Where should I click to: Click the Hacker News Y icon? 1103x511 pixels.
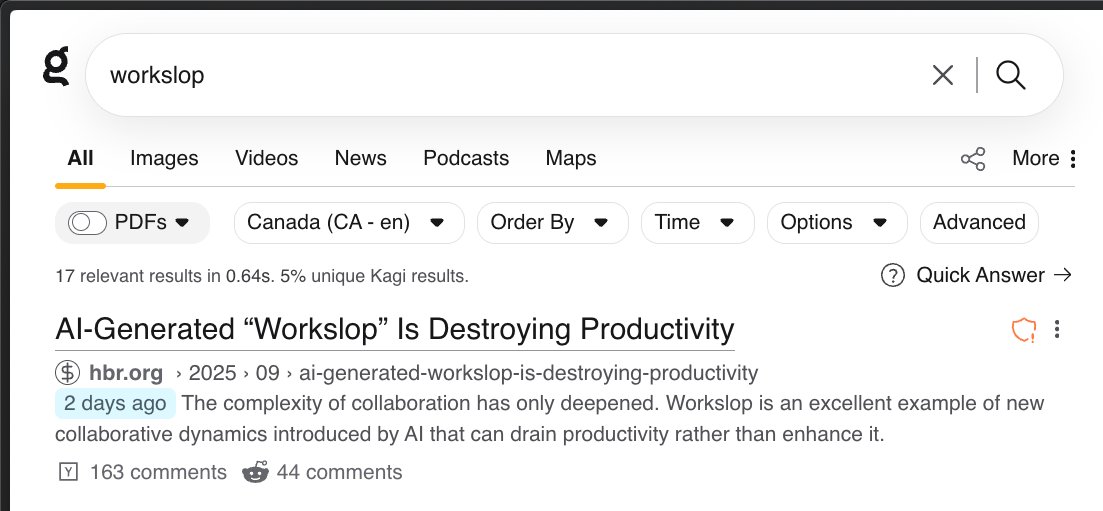click(68, 472)
